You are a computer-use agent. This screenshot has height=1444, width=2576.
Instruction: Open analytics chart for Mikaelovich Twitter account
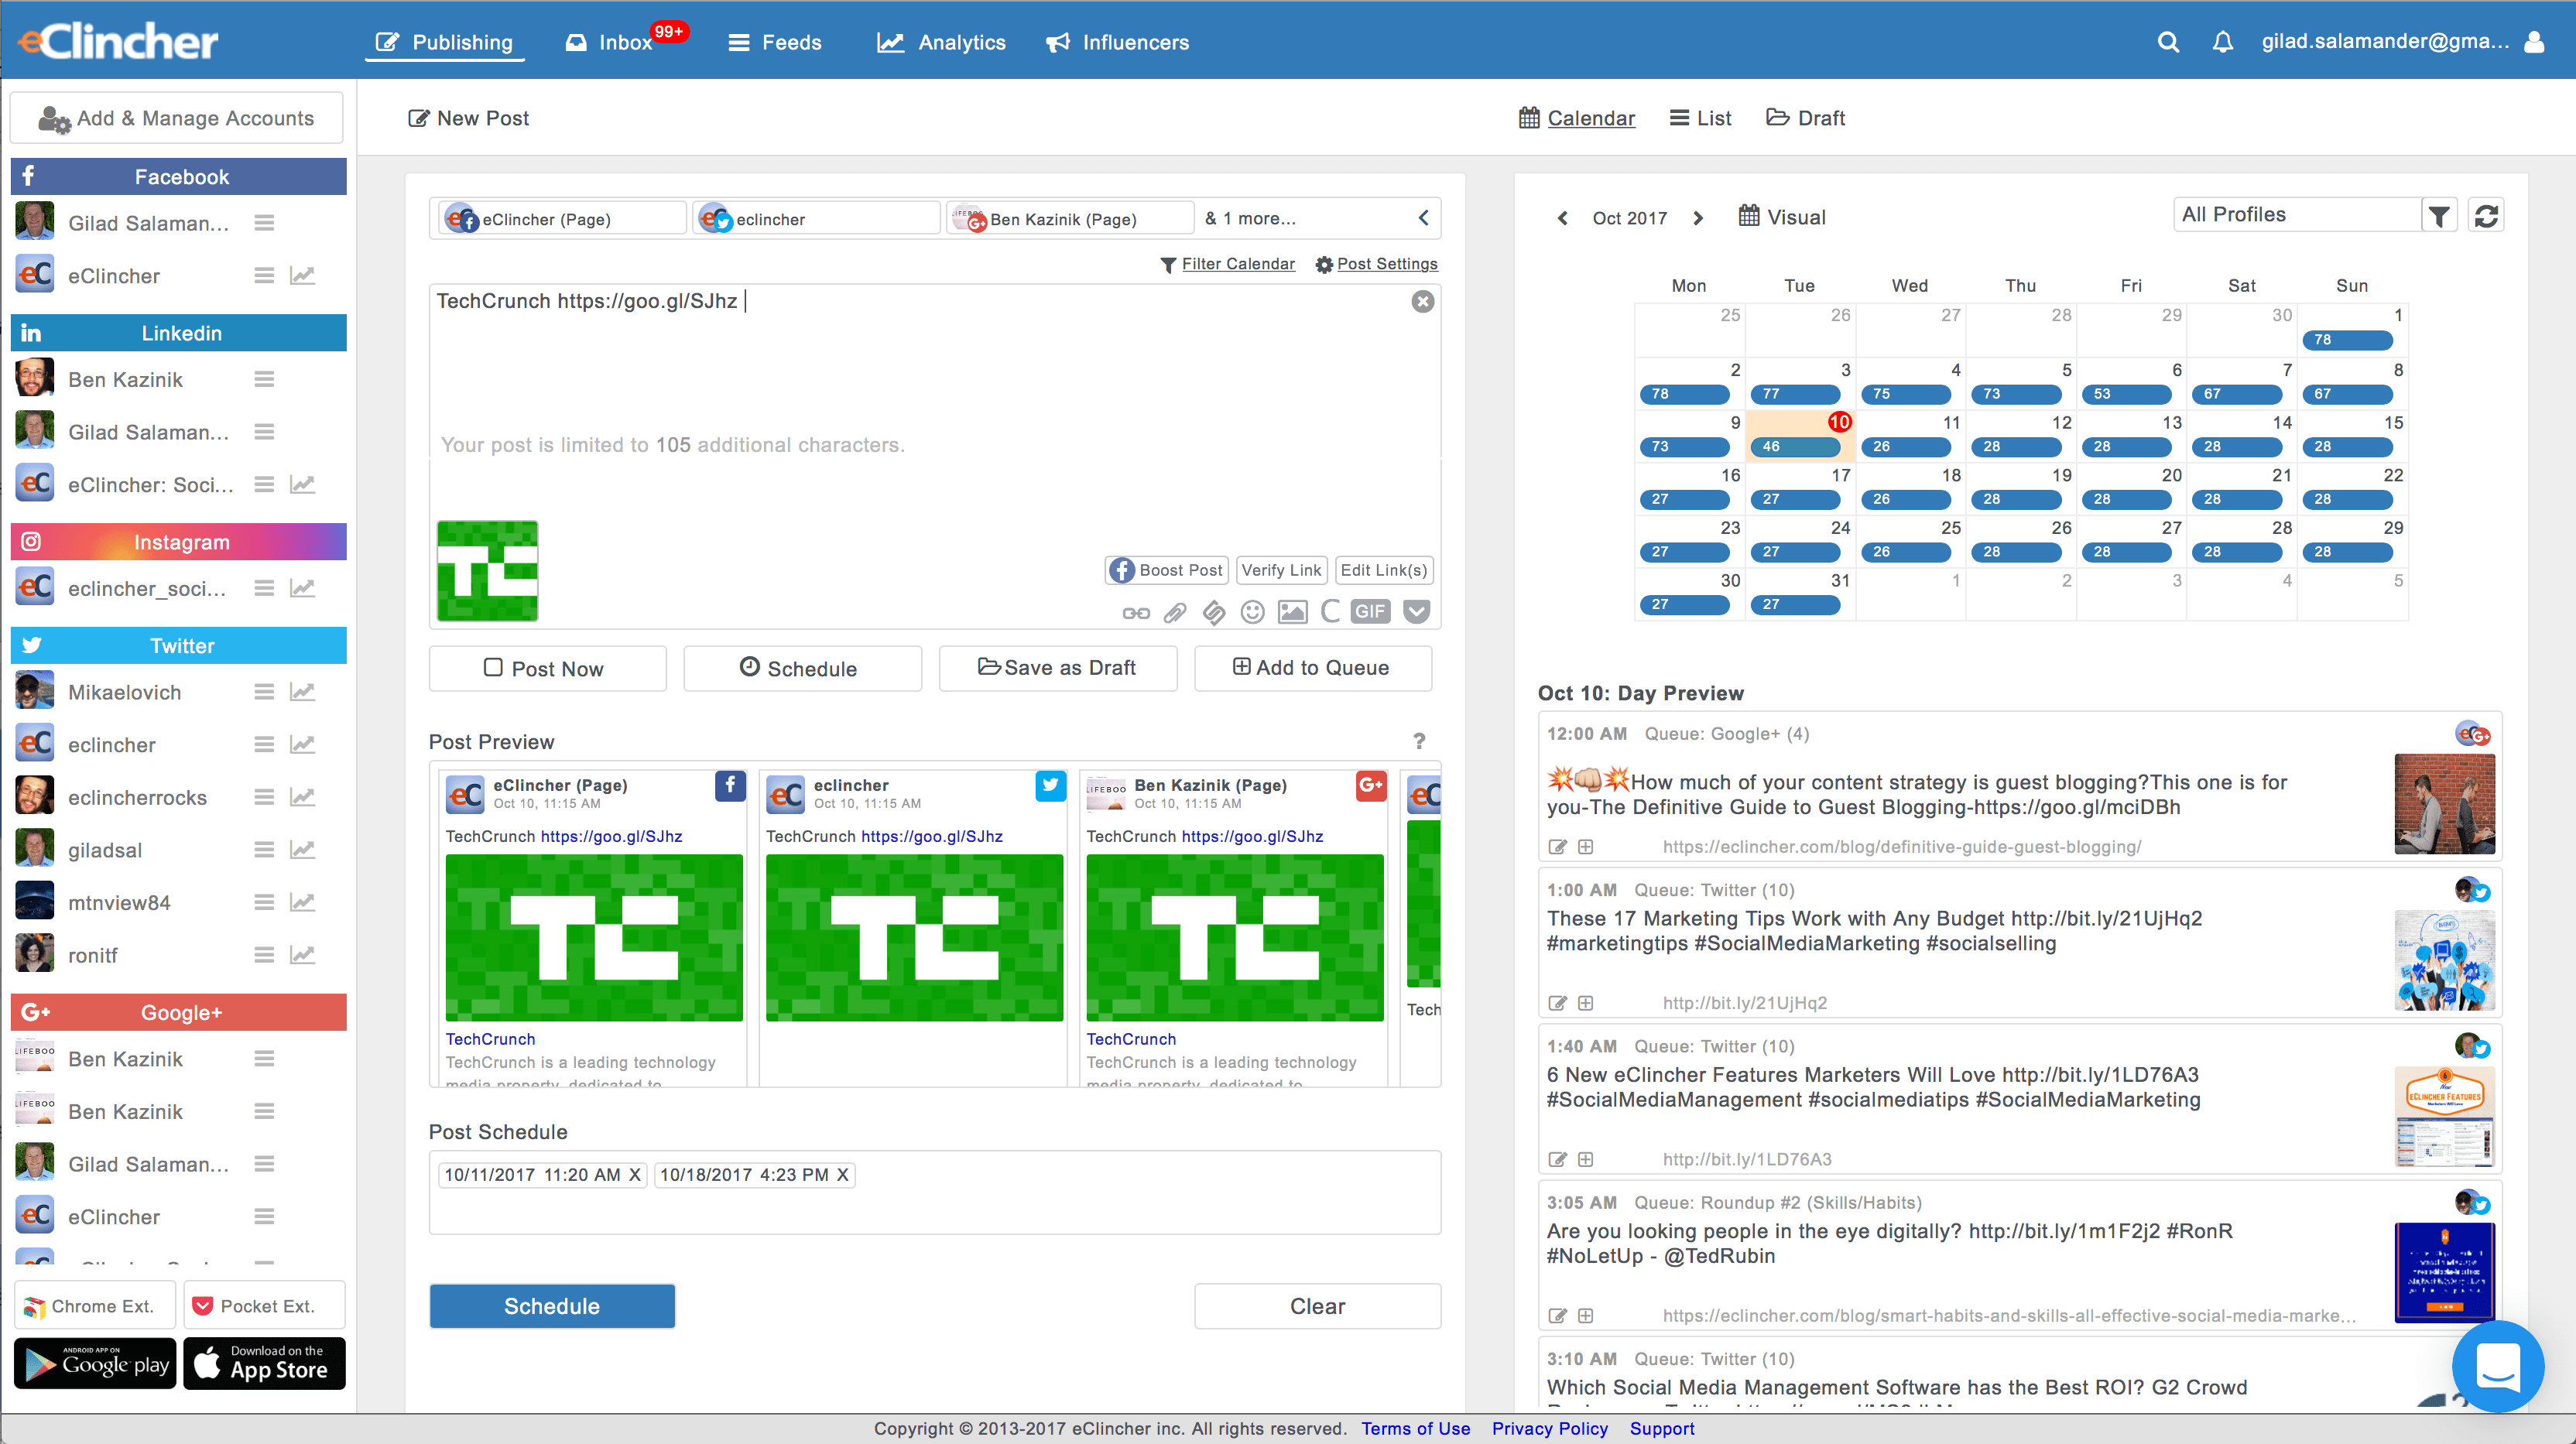[302, 692]
